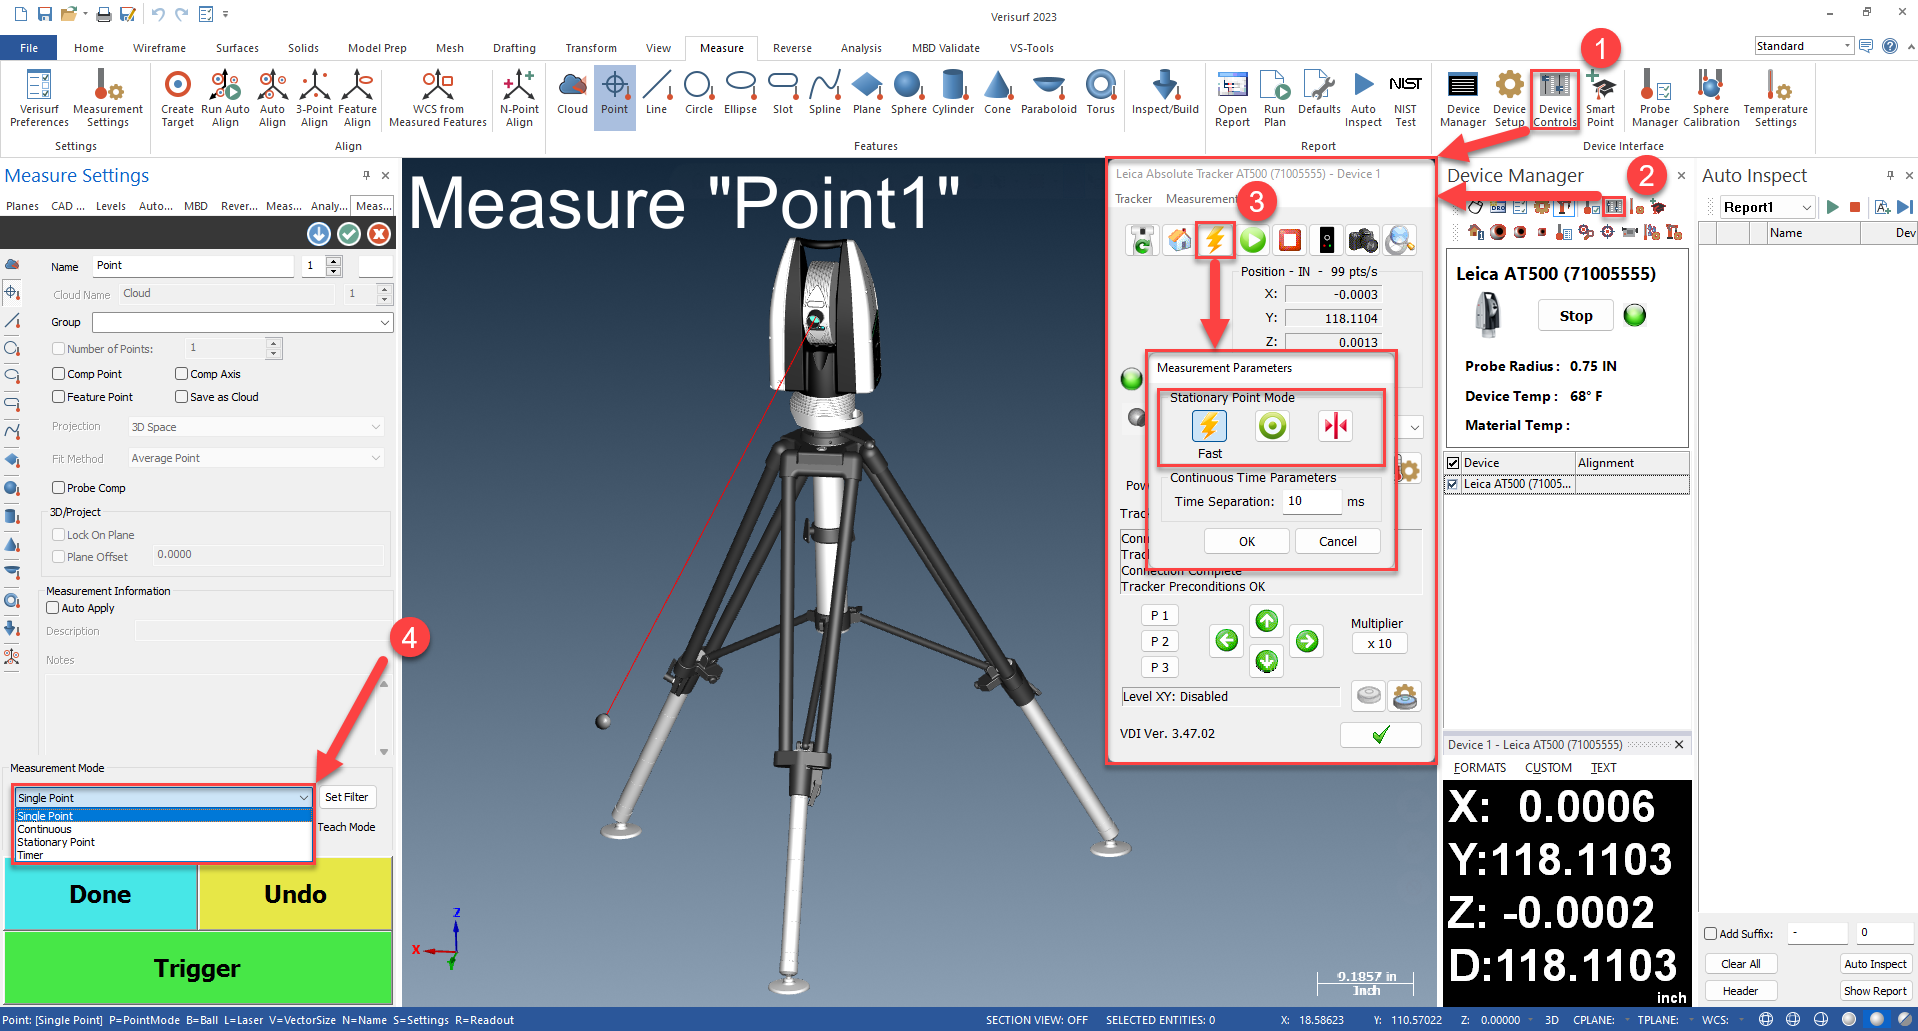The width and height of the screenshot is (1918, 1031).
Task: Open Report1 dropdown in Auto Inspect
Action: (1806, 207)
